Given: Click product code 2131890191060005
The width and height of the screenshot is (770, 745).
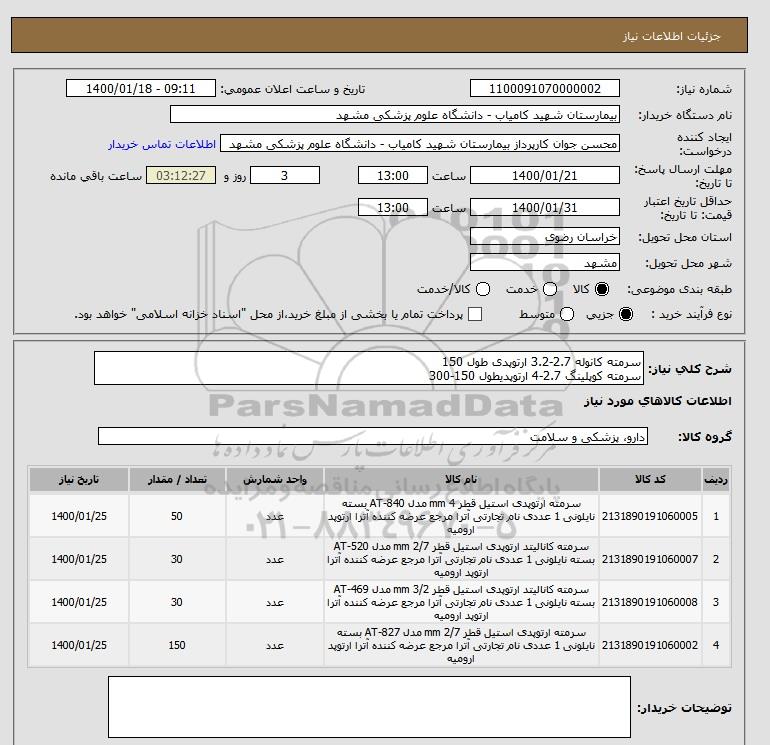Looking at the screenshot, I should 650,516.
